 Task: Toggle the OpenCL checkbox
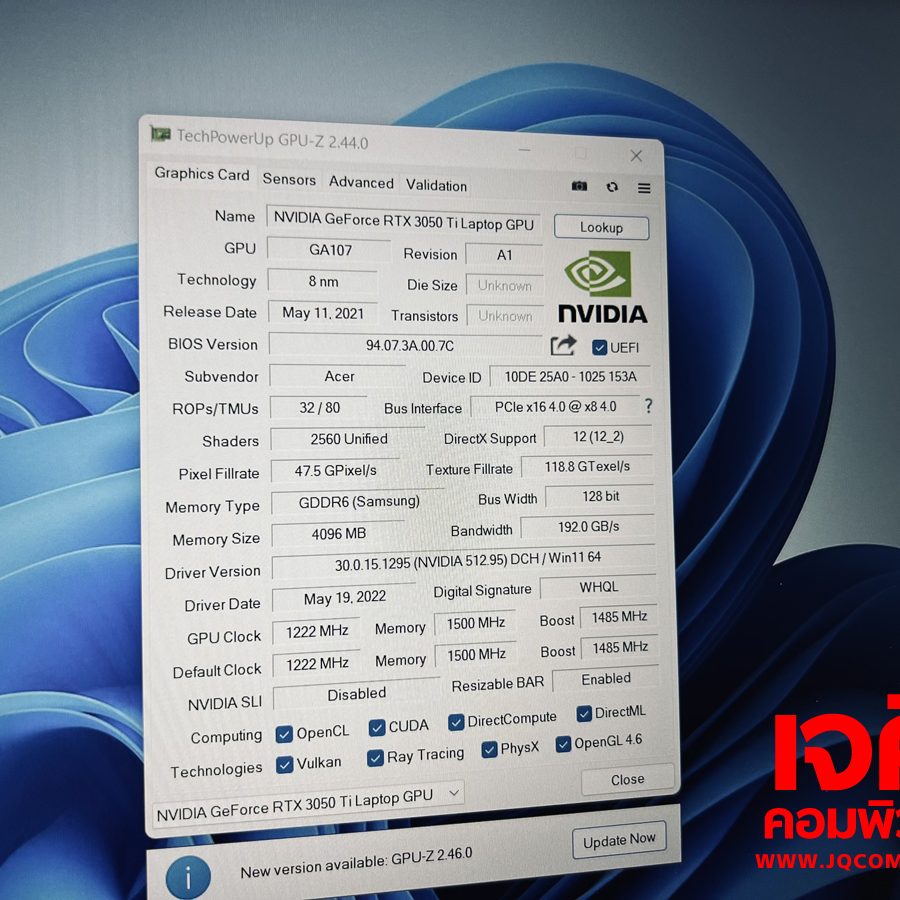pos(284,734)
